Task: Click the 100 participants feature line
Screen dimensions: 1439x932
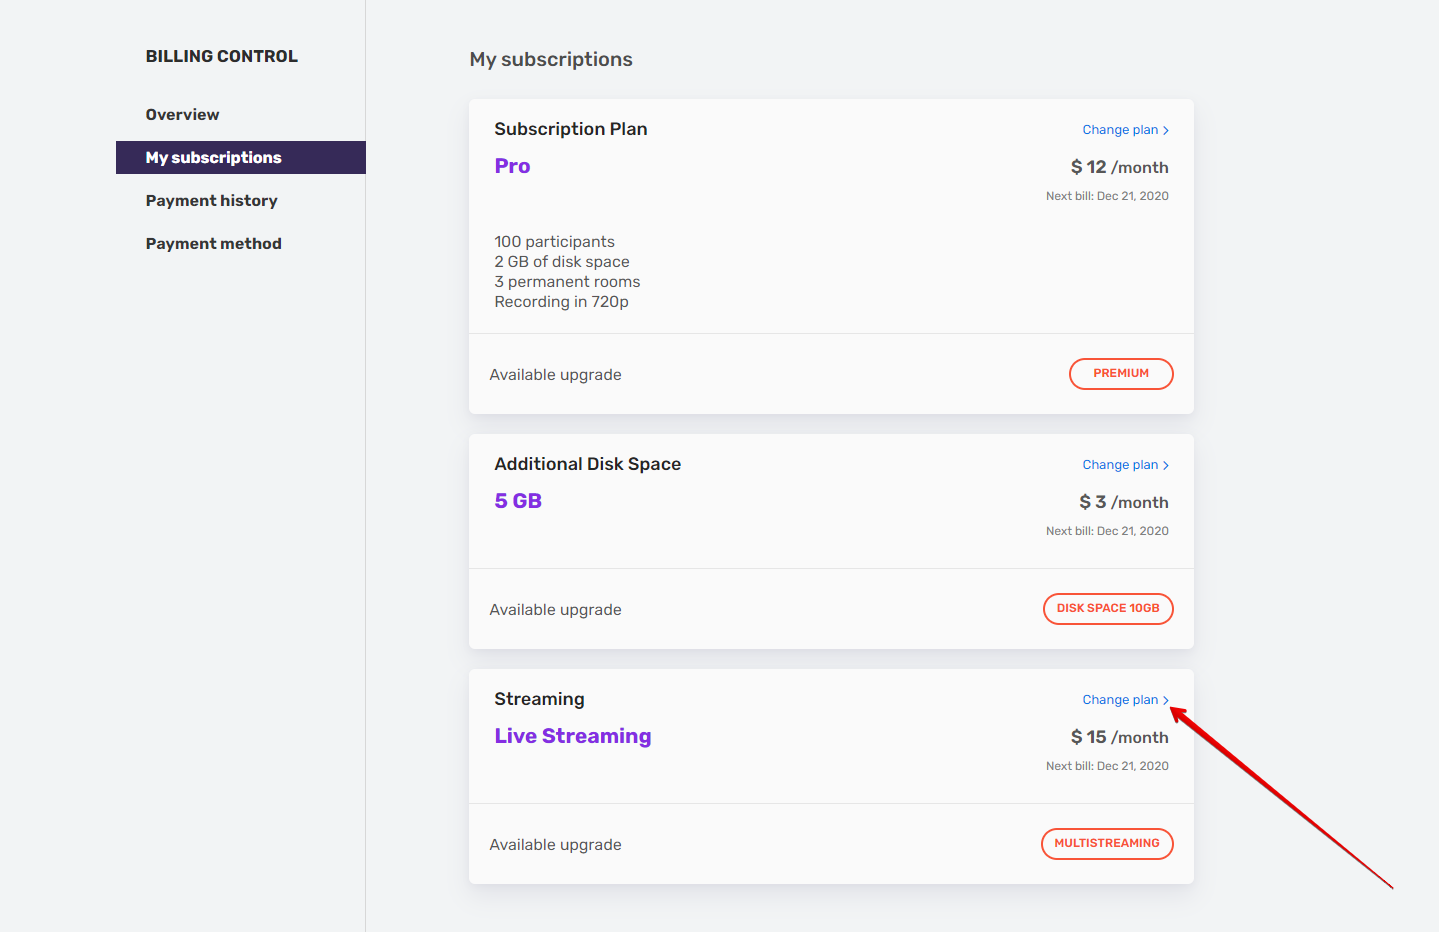Action: click(554, 242)
